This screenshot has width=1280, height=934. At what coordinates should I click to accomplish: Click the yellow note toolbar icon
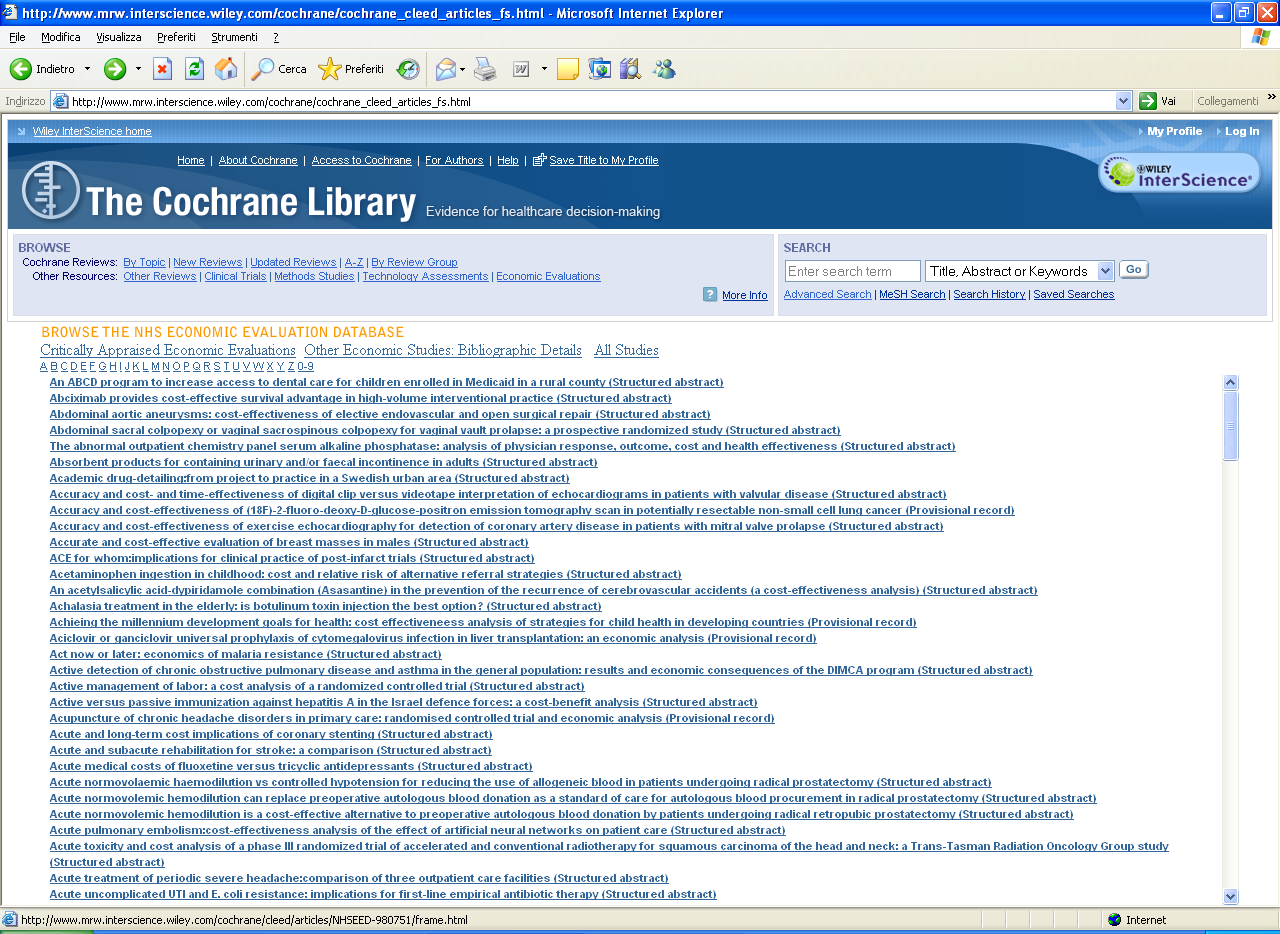click(568, 69)
